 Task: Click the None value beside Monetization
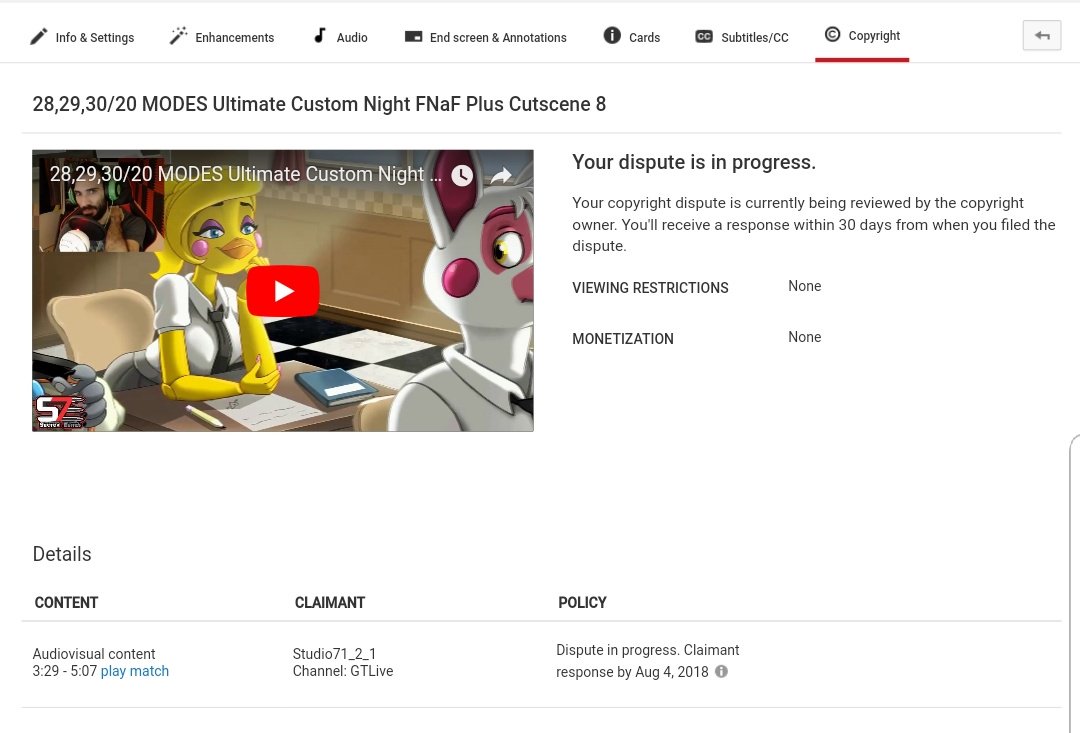(x=804, y=337)
